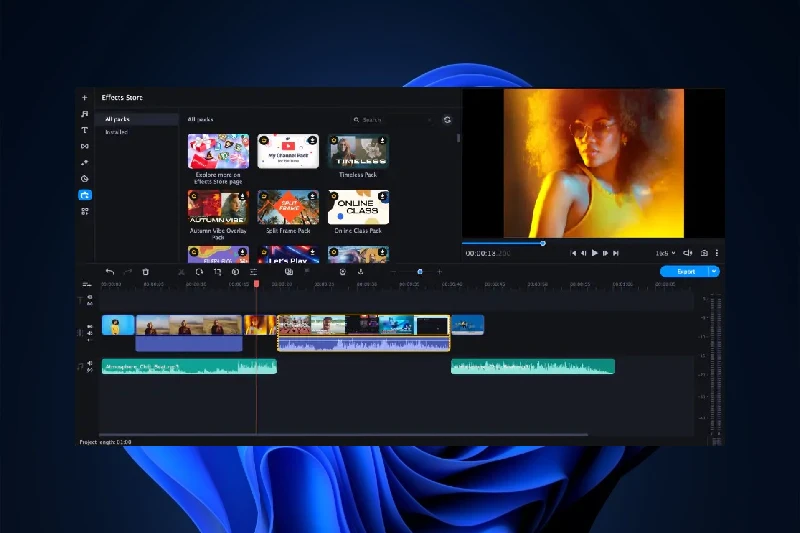Click the download icon on Online Class Pack

click(382, 197)
